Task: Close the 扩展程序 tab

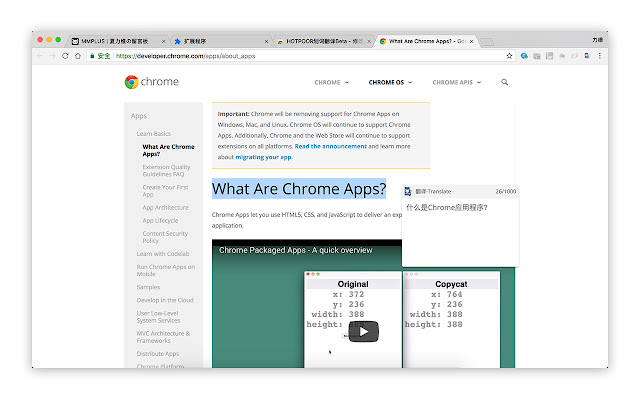Action: pos(266,41)
